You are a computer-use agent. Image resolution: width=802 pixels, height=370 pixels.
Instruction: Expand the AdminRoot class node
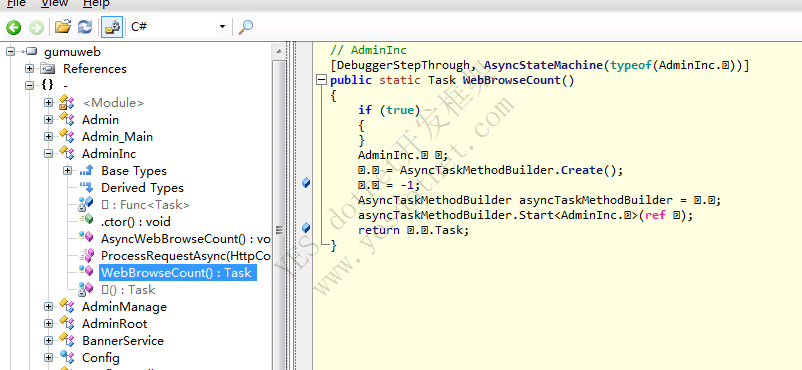coord(49,323)
